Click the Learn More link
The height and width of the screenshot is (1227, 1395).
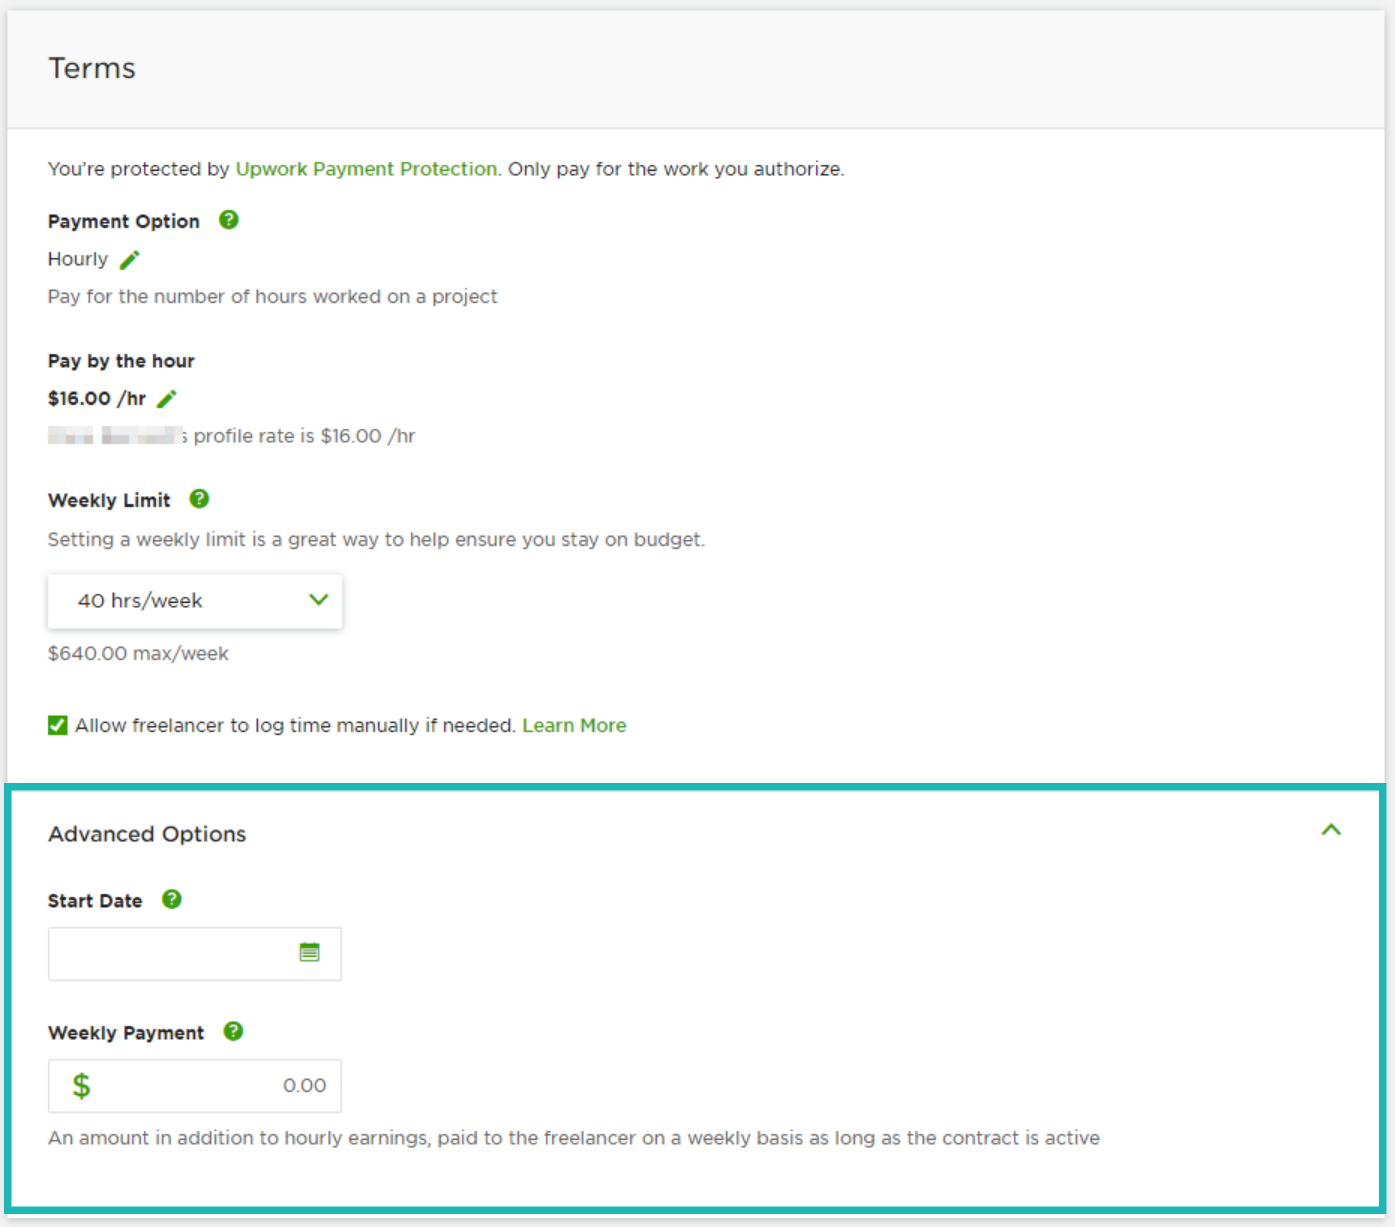click(574, 726)
